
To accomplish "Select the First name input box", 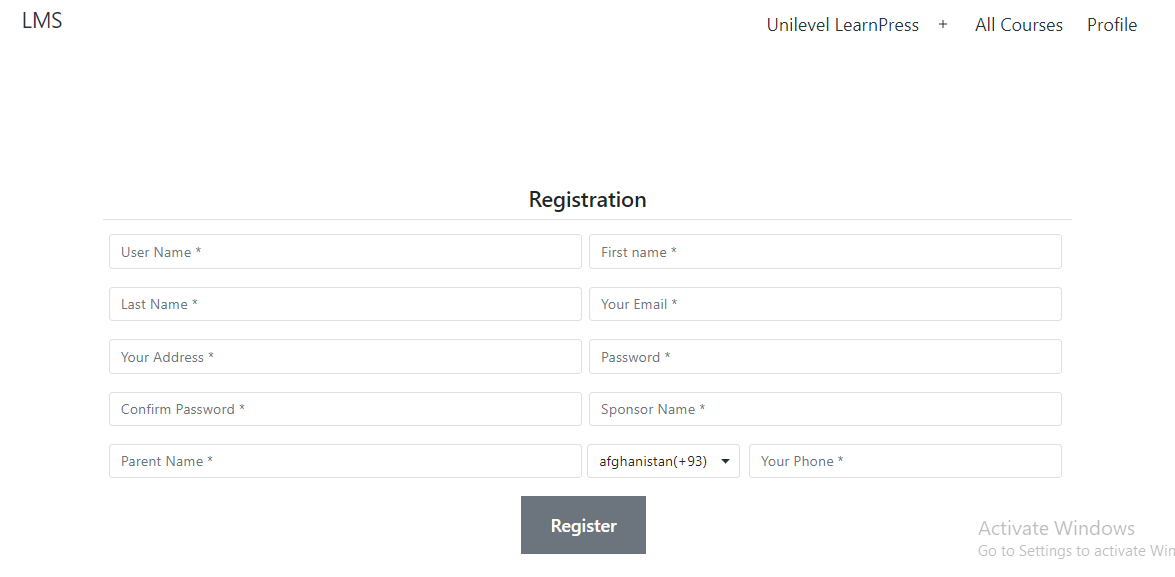I will click(825, 251).
